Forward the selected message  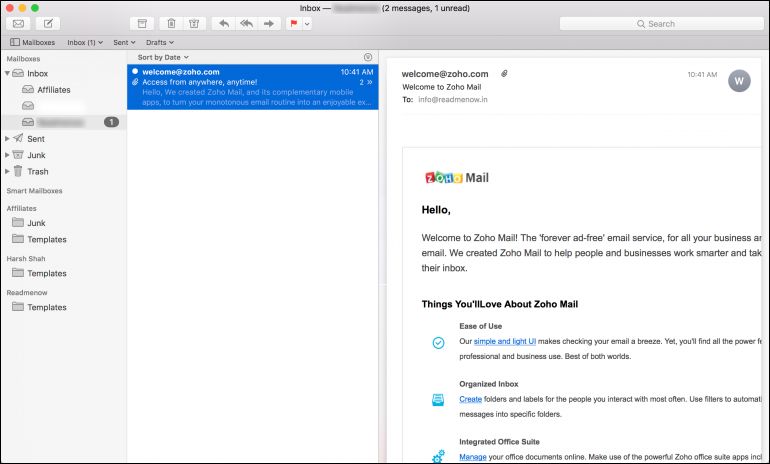[x=269, y=24]
